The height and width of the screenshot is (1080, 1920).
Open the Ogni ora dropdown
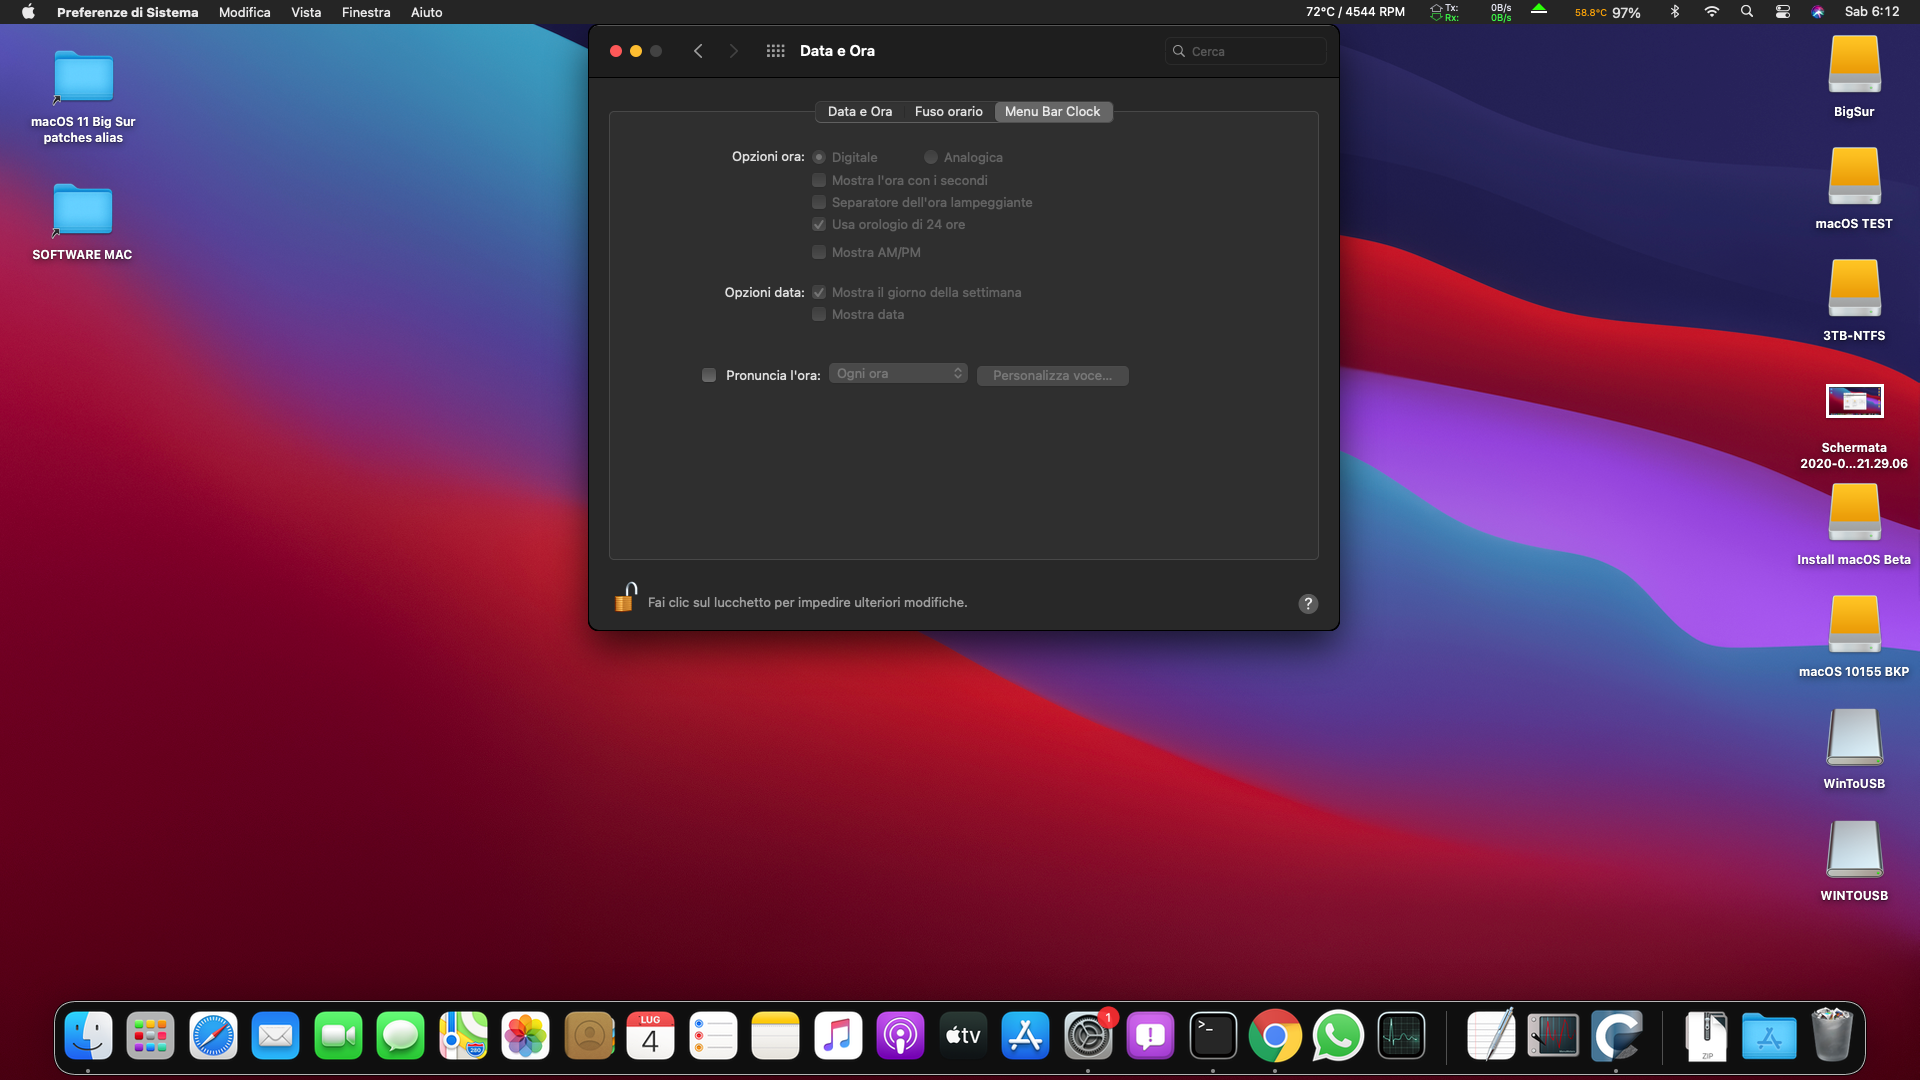(898, 373)
